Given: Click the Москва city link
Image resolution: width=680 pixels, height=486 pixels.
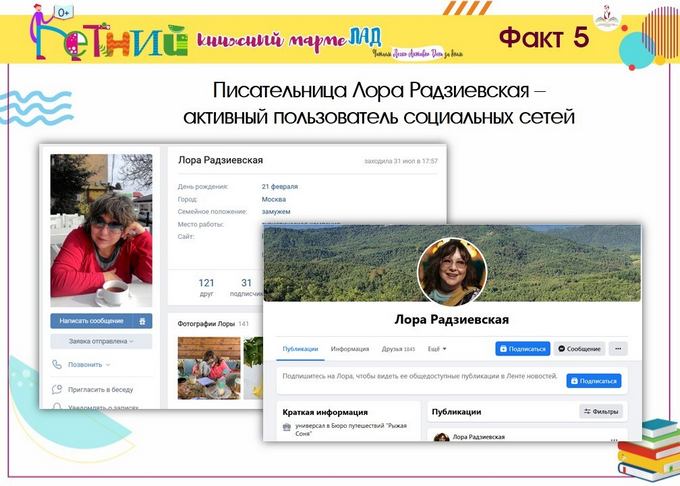Looking at the screenshot, I should click(274, 199).
